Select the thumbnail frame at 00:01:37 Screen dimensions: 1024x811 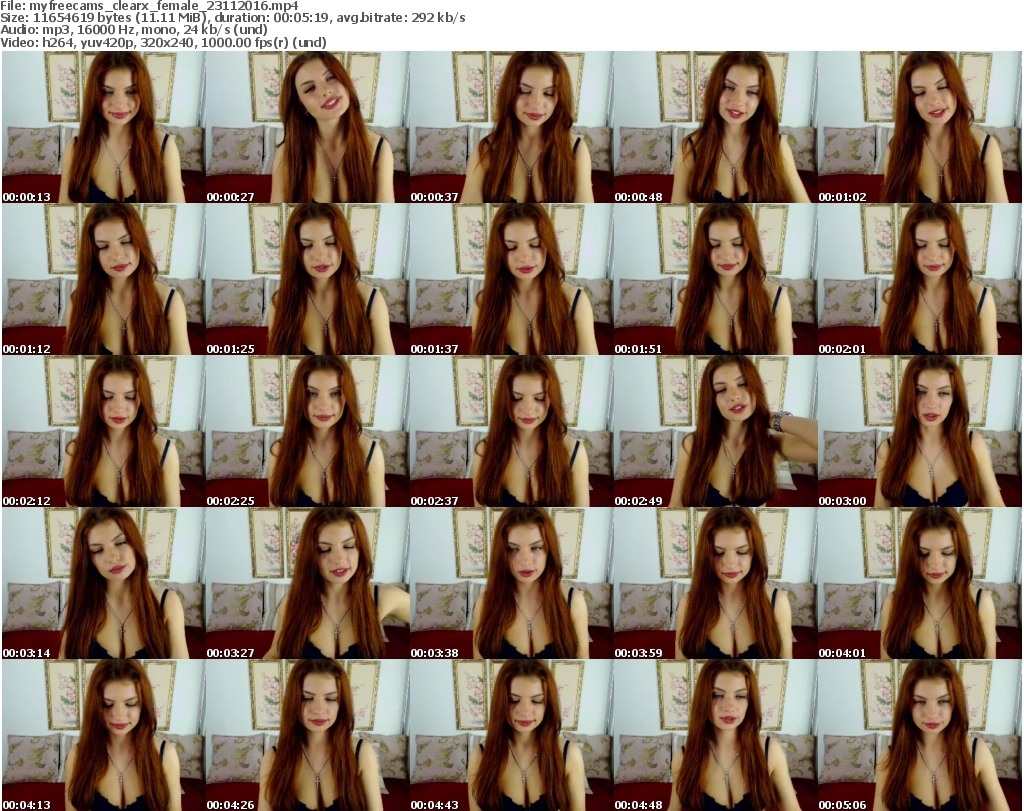(511, 279)
